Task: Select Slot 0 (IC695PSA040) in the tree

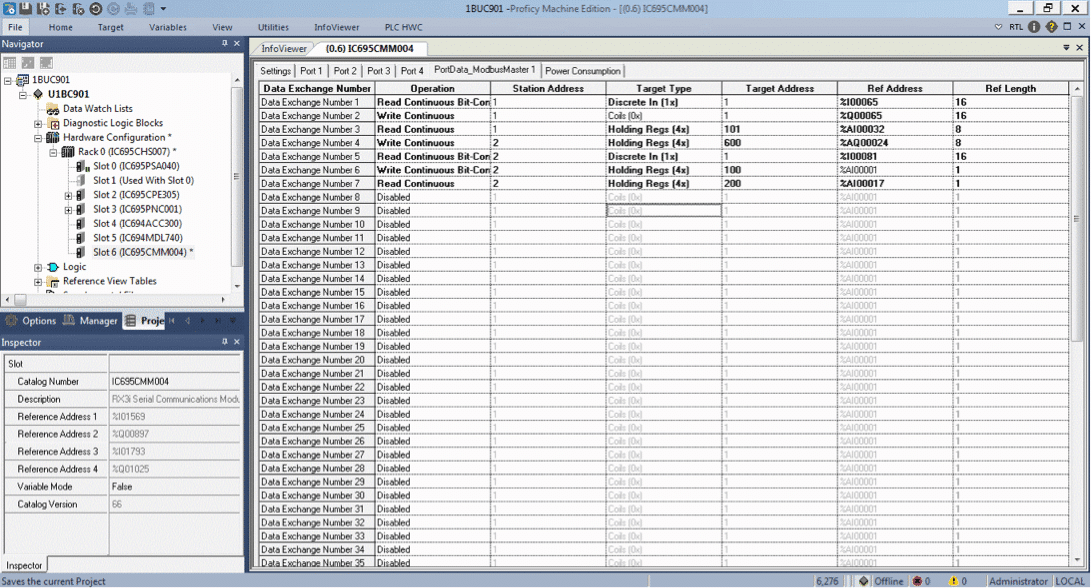Action: [x=136, y=166]
